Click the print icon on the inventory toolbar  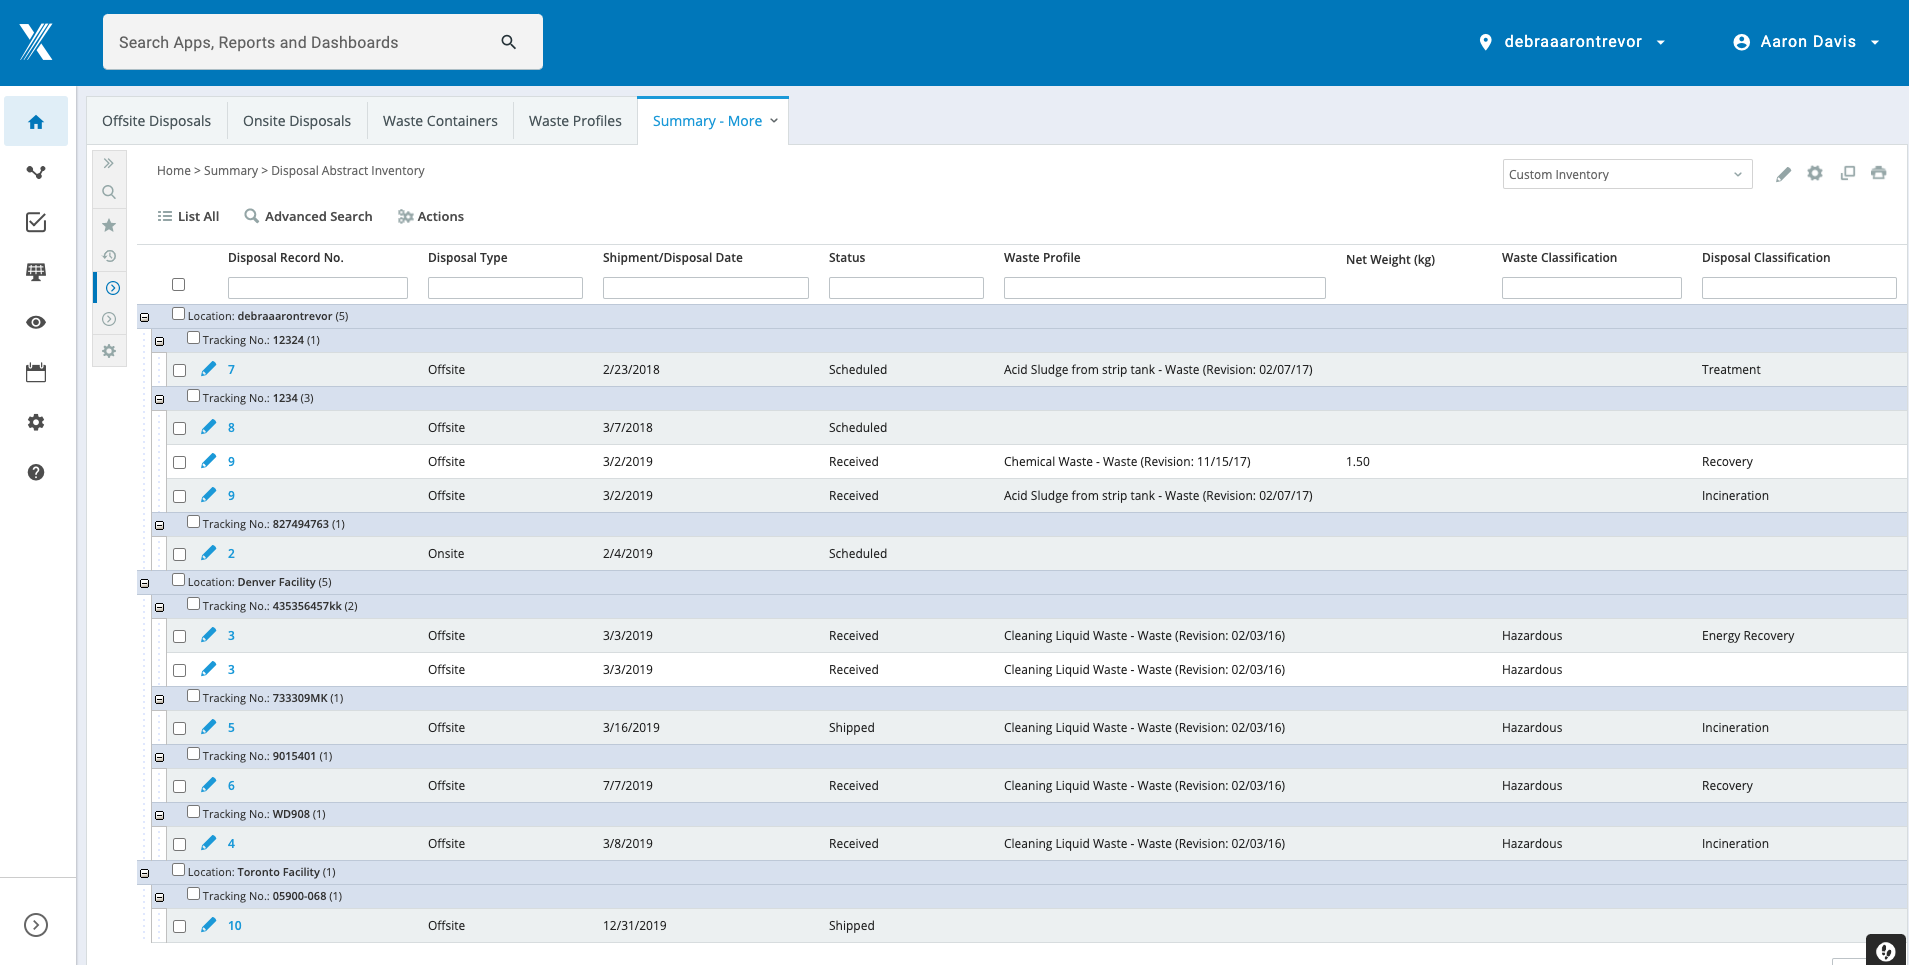pyautogui.click(x=1879, y=173)
